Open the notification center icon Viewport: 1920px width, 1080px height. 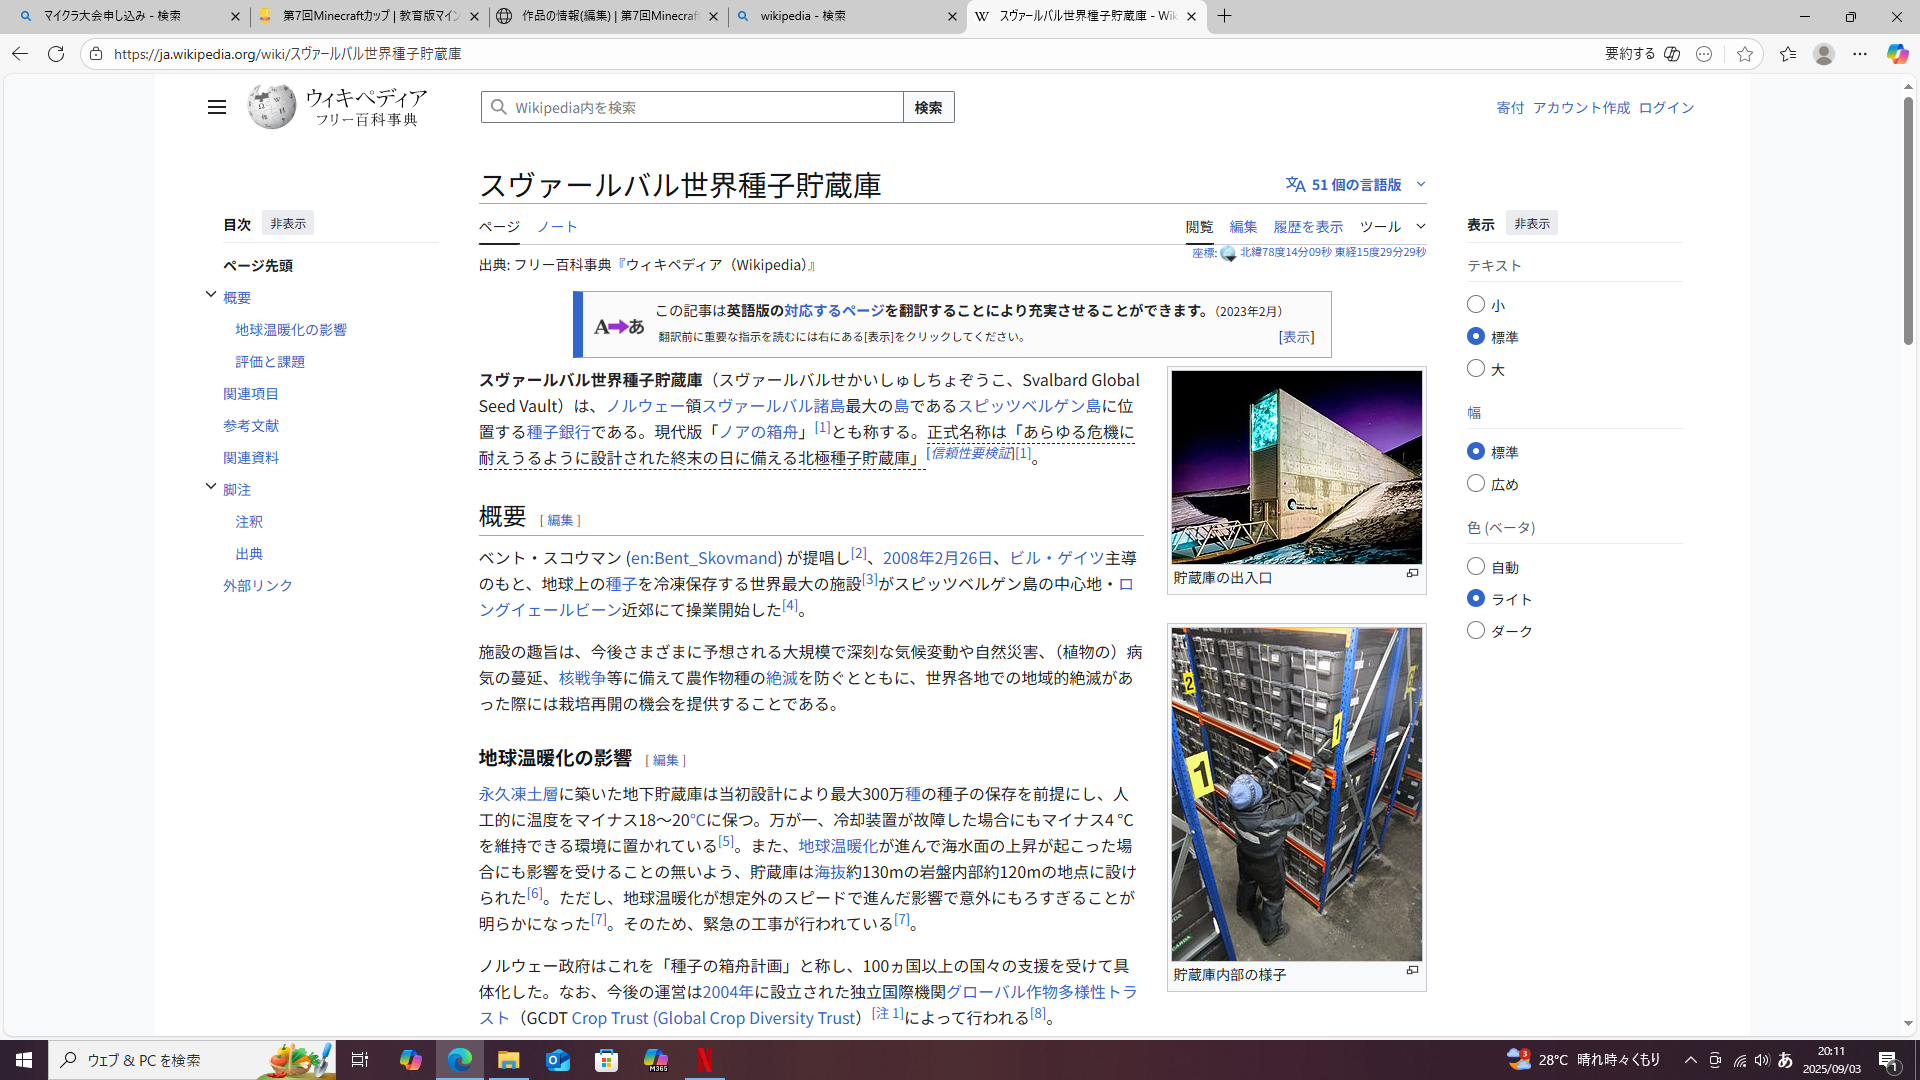click(x=1889, y=1060)
